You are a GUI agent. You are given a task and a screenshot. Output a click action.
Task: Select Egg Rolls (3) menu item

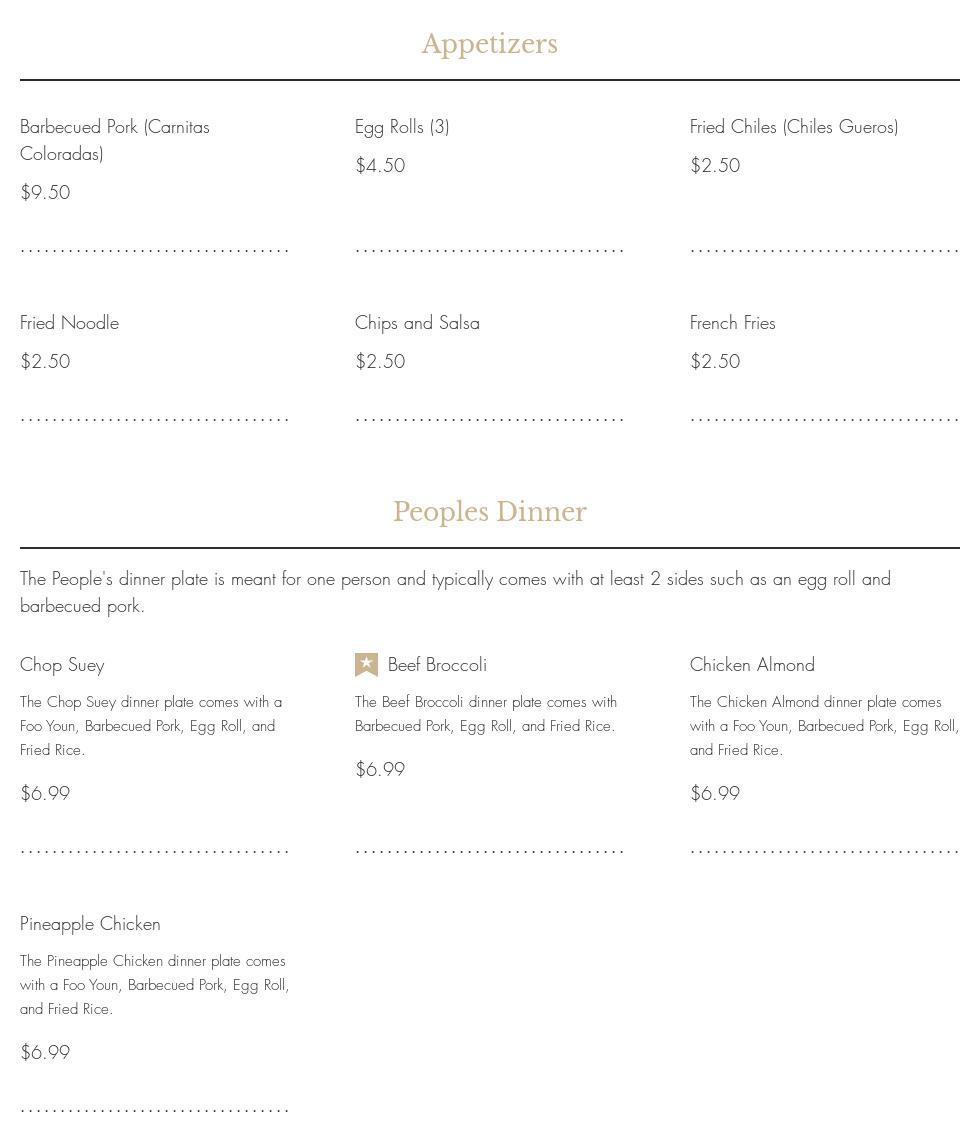tap(402, 127)
